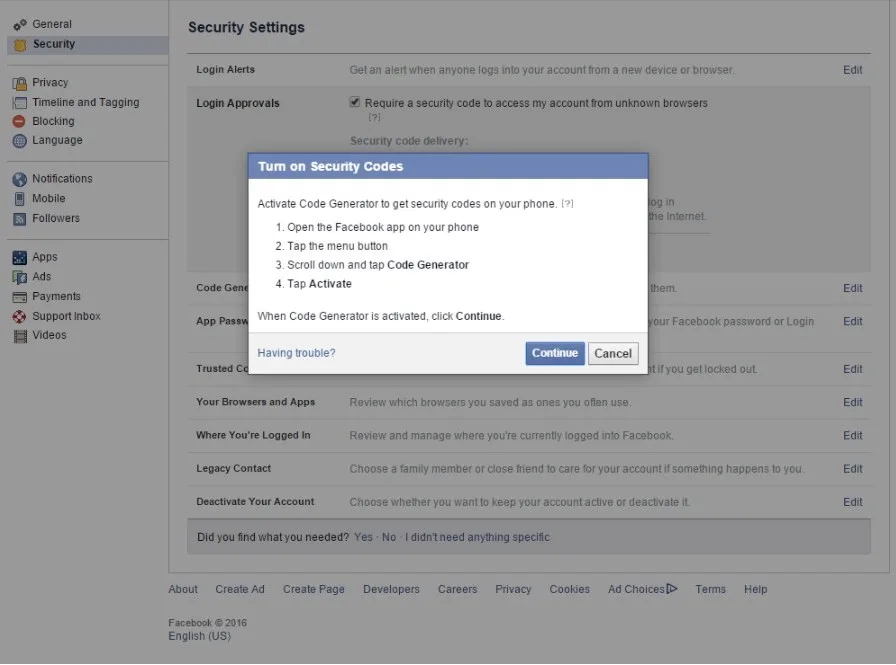This screenshot has height=665, width=896.
Task: Open Developers footer link
Action: [x=391, y=589]
